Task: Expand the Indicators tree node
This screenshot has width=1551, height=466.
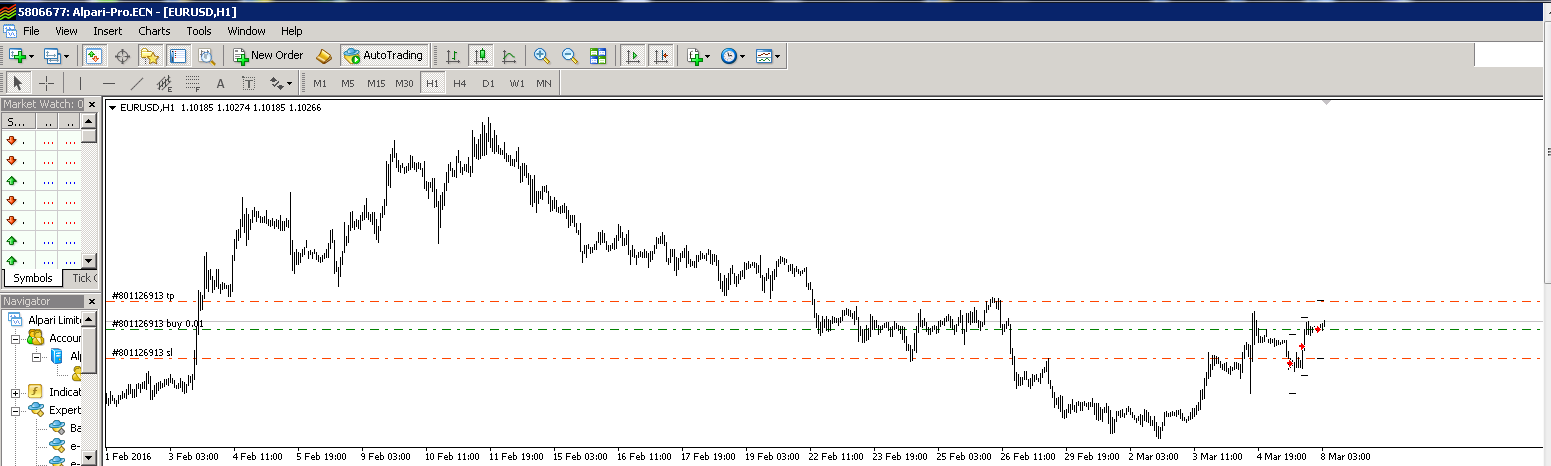Action: click(x=16, y=392)
